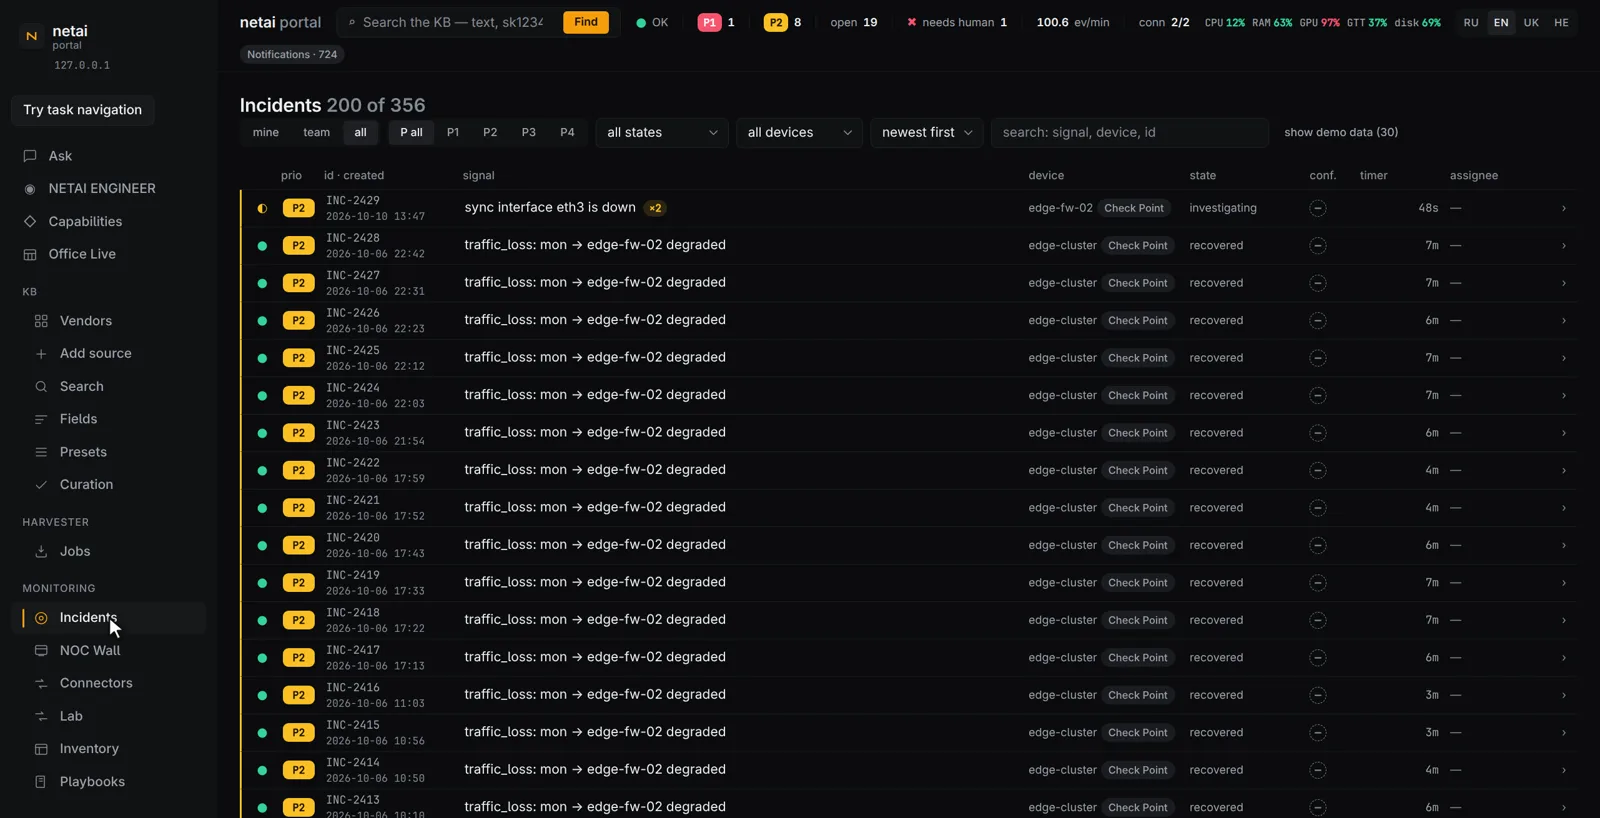This screenshot has height=818, width=1600.
Task: Click the Presets lines icon
Action: click(41, 452)
